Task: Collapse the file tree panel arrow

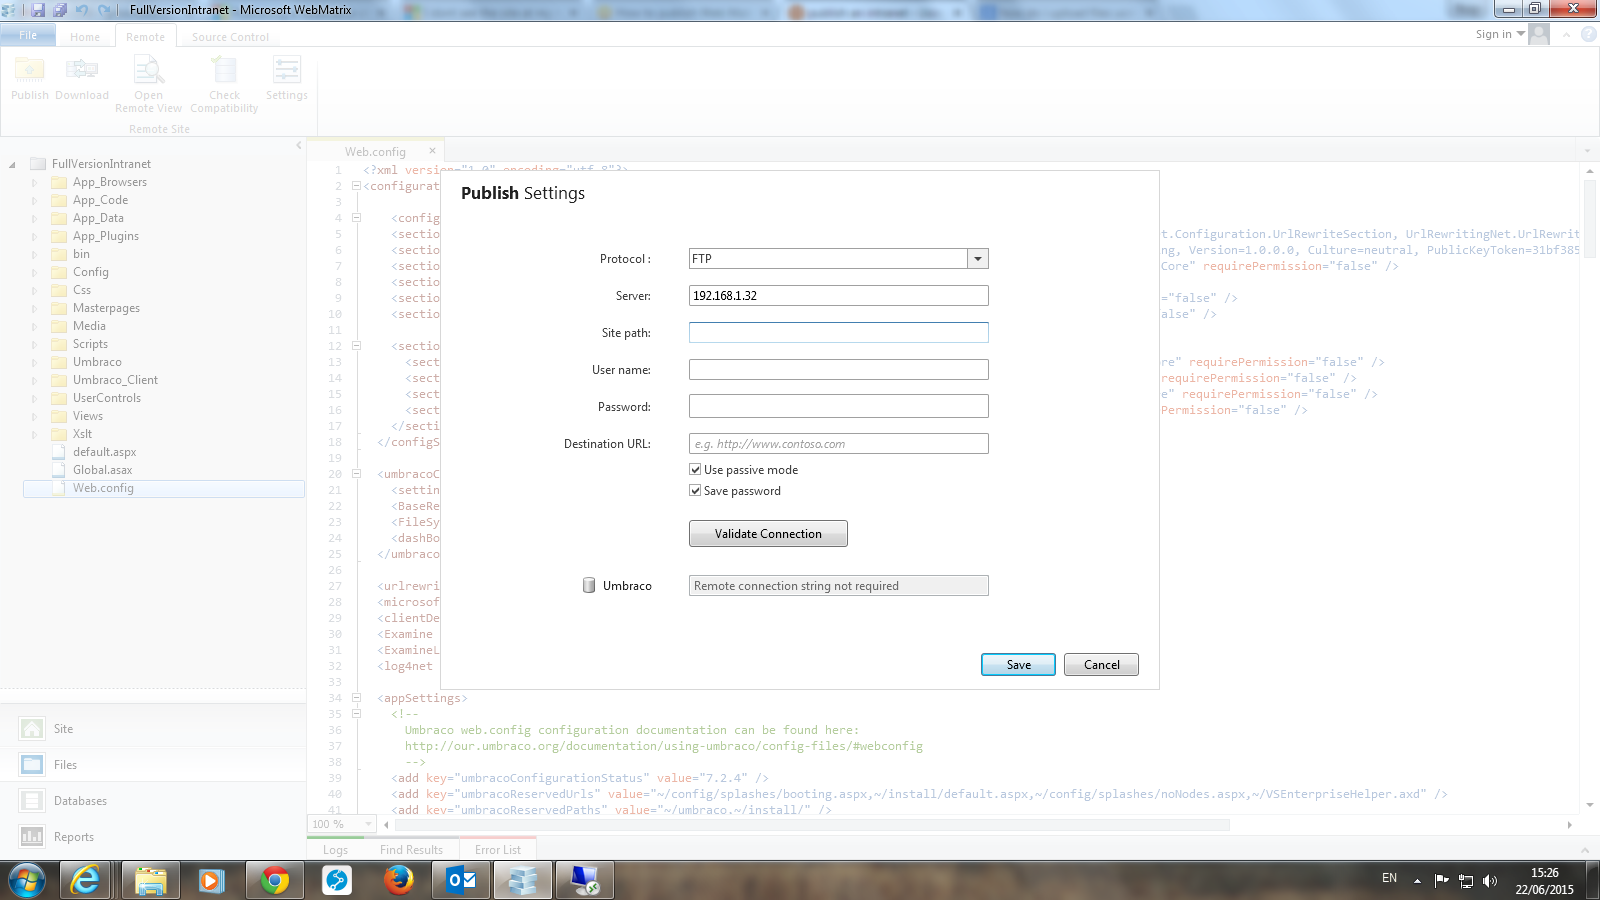Action: [298, 146]
